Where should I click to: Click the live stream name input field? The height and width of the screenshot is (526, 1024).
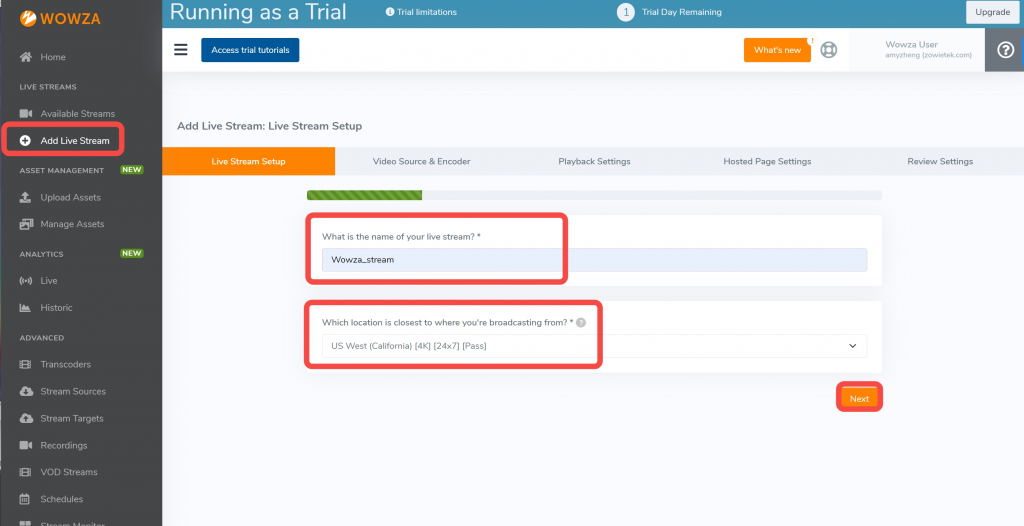(x=594, y=260)
